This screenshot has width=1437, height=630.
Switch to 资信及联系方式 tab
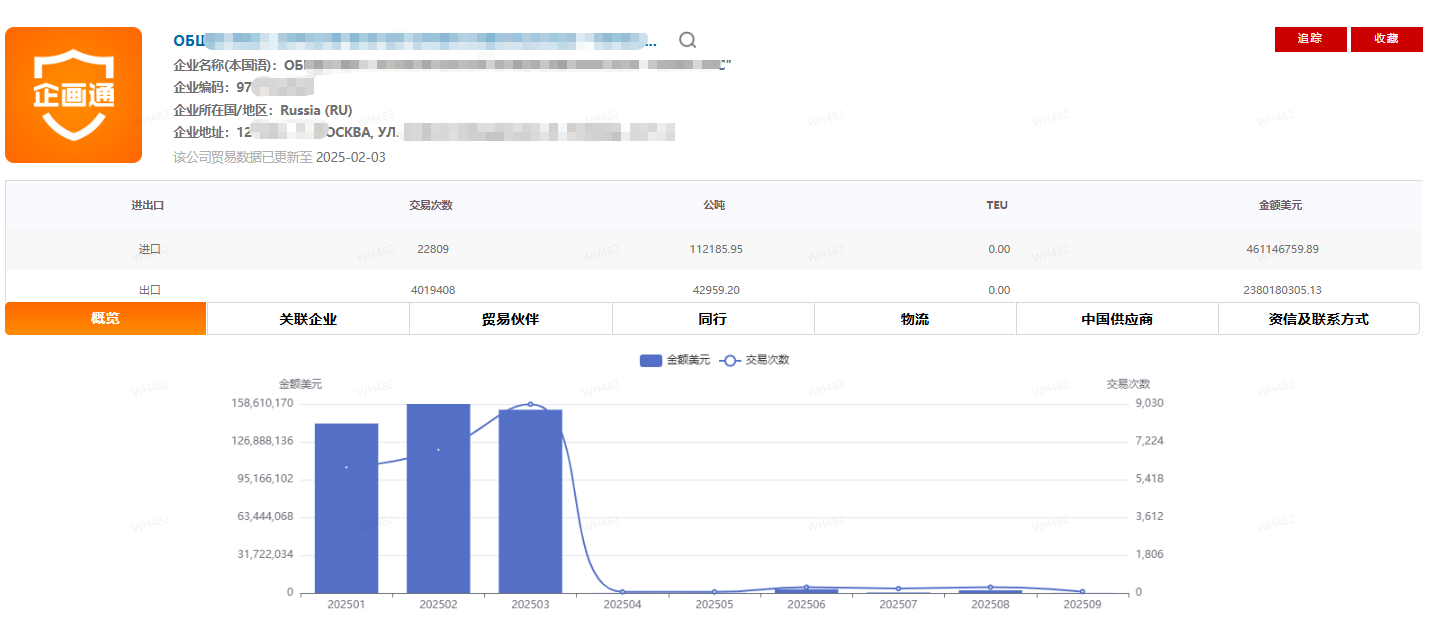(x=1318, y=319)
